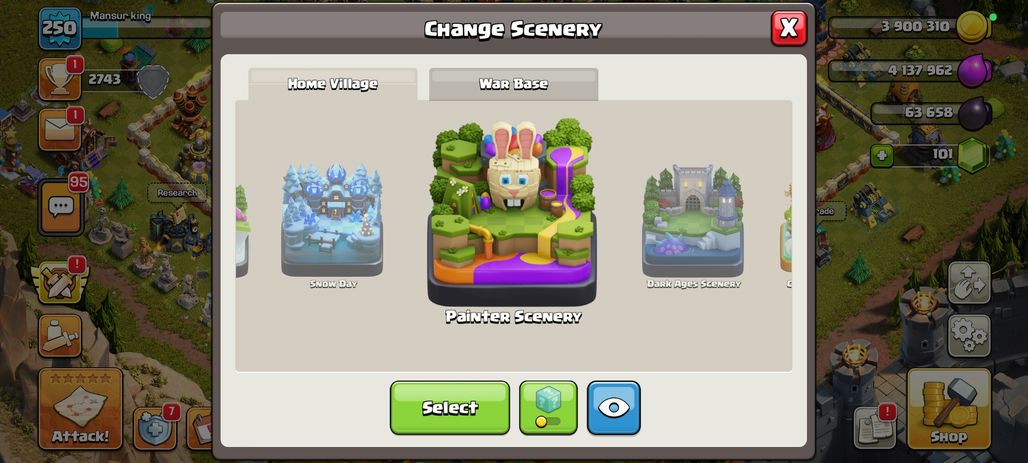
Task: Preview scenery with the eye button
Action: pyautogui.click(x=614, y=407)
